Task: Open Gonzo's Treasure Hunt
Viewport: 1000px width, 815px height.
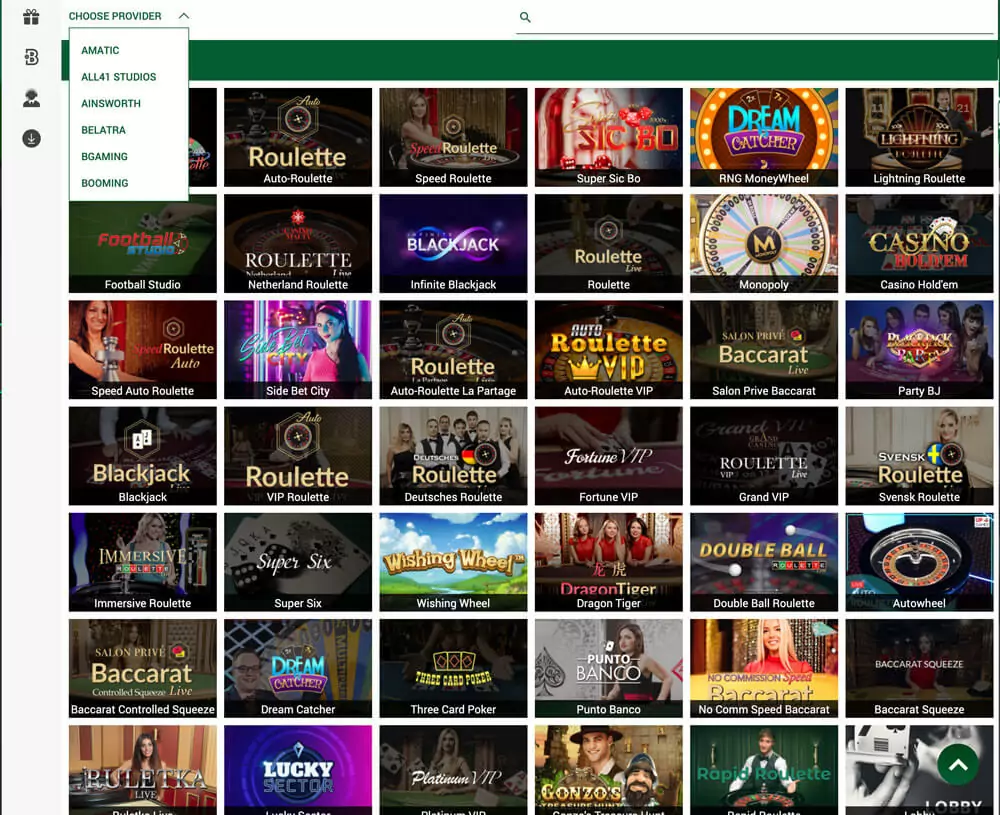Action: tap(608, 770)
